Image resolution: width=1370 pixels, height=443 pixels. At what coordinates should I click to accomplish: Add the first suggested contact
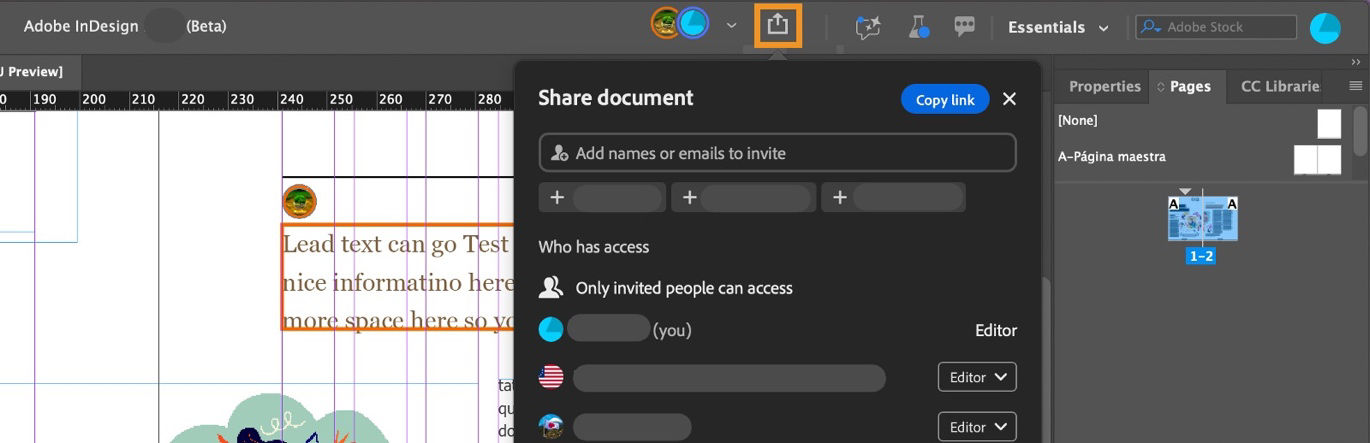point(602,197)
